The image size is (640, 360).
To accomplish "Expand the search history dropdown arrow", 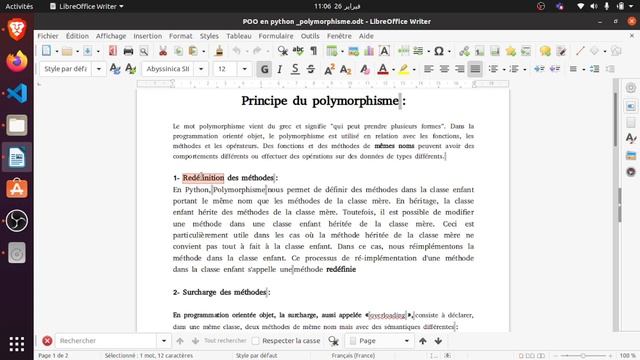I will 164,341.
